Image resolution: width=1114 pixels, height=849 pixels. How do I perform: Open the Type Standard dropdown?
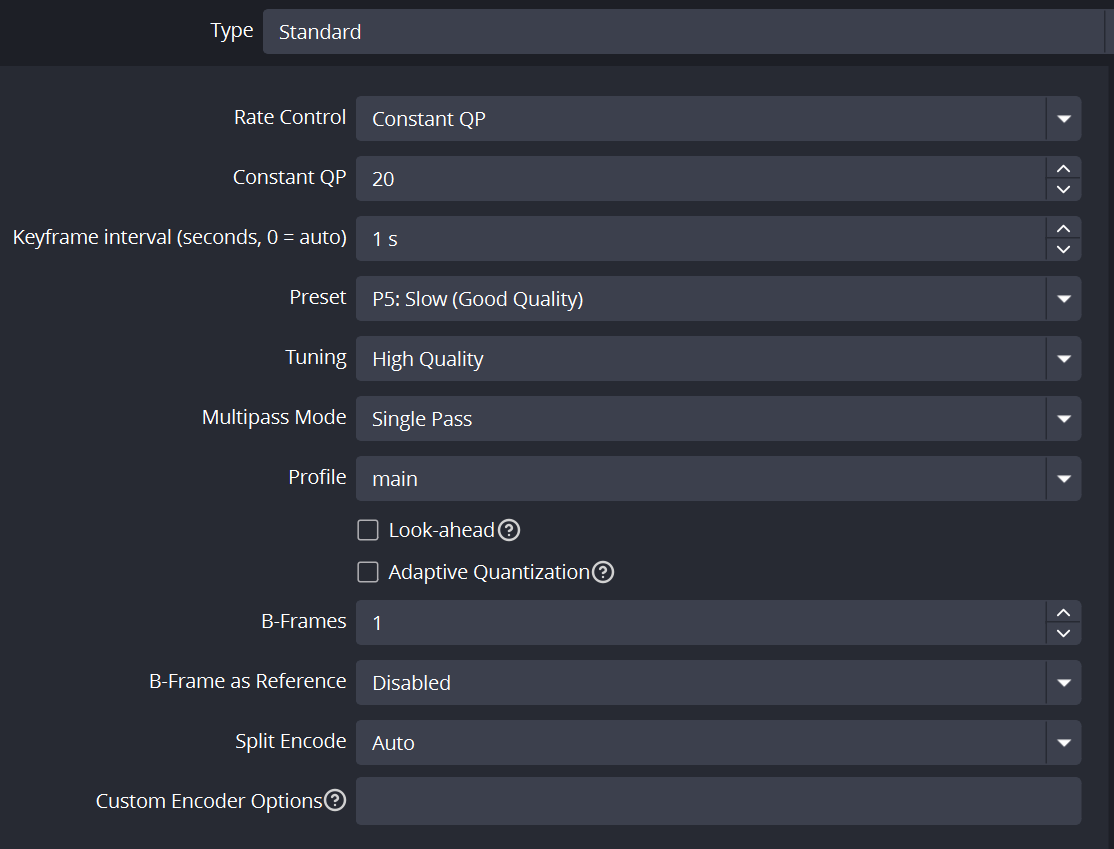(685, 32)
